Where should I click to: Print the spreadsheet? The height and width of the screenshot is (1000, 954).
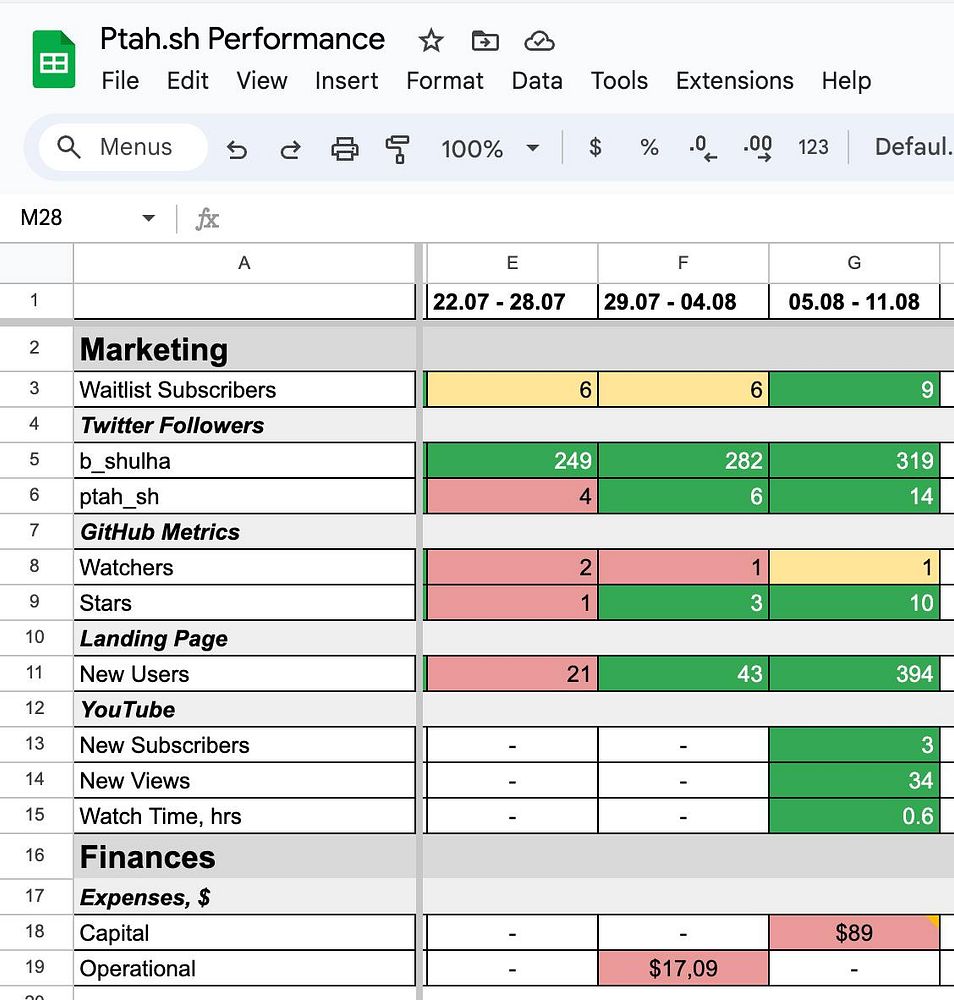click(345, 149)
